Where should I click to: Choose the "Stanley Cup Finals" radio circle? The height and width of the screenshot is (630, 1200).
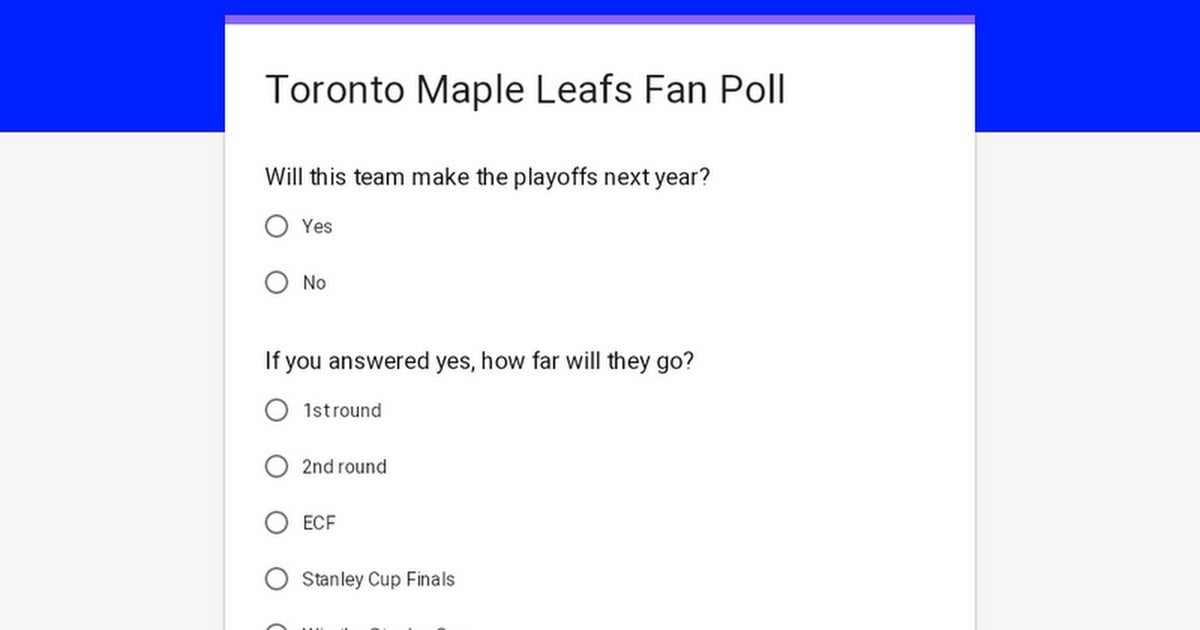point(276,579)
